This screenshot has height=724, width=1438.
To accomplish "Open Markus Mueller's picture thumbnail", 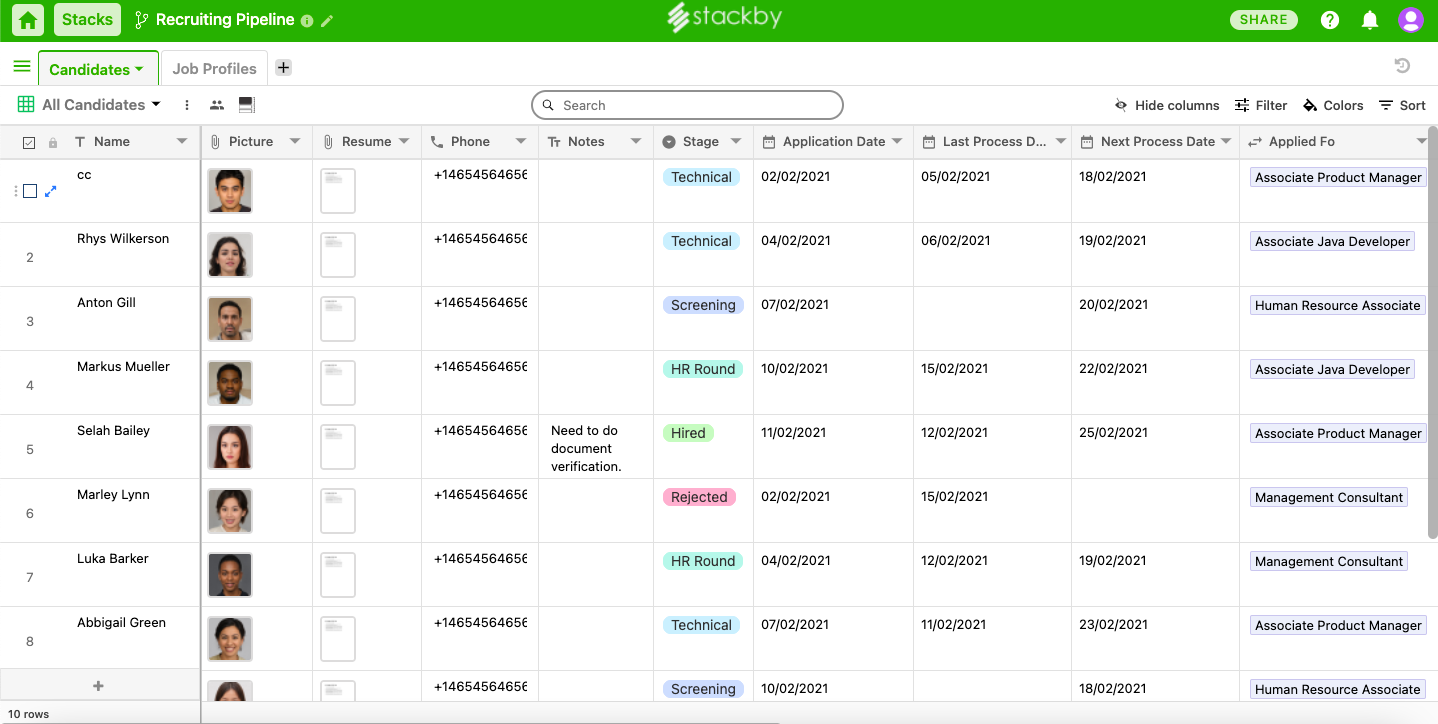I will coord(230,383).
